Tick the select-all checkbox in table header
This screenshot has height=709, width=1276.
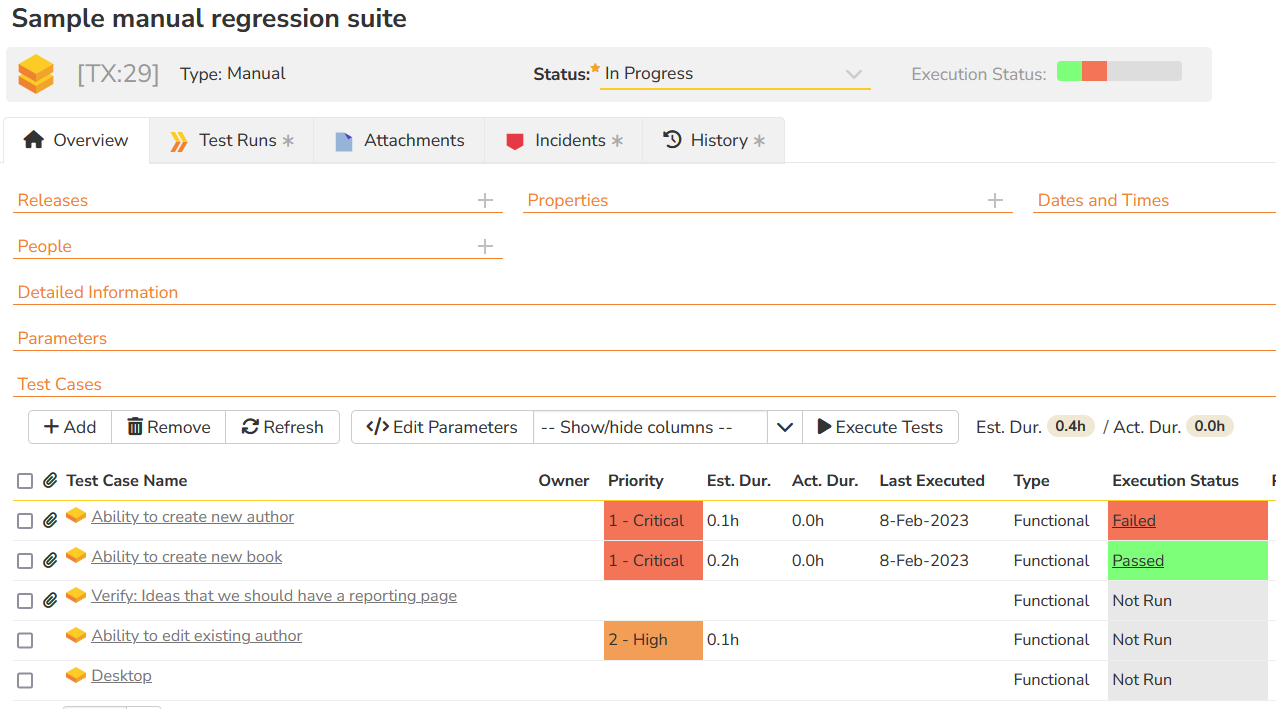click(25, 481)
